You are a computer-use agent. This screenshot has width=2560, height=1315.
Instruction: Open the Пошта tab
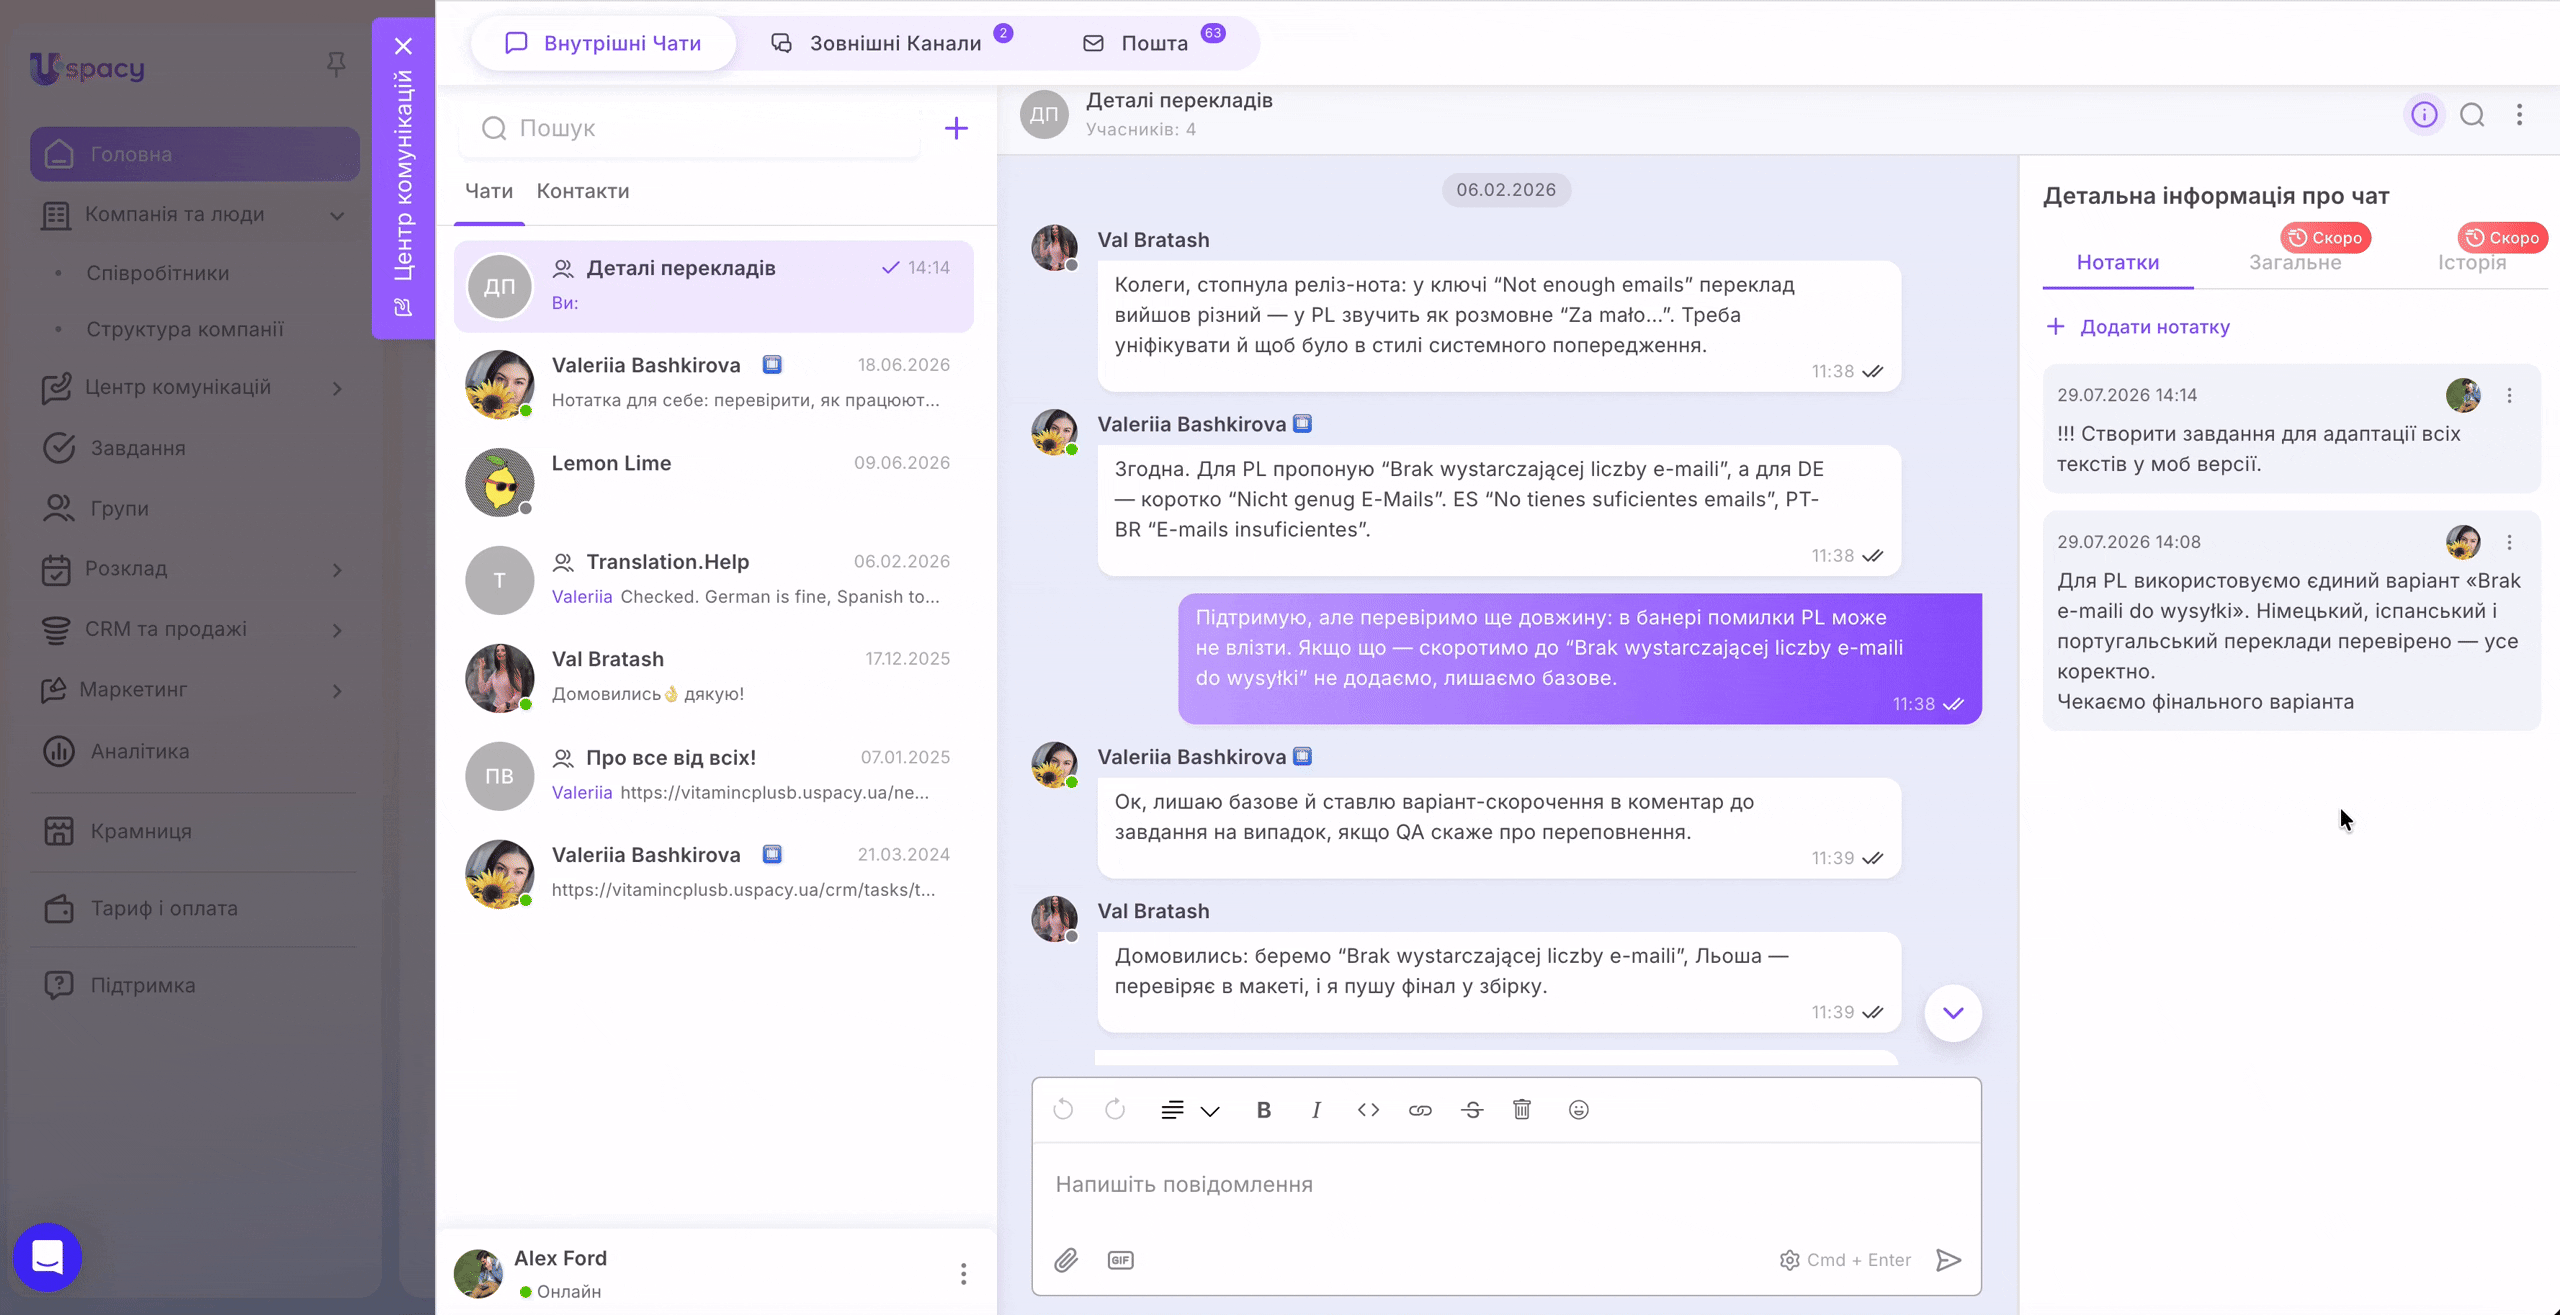click(1153, 43)
